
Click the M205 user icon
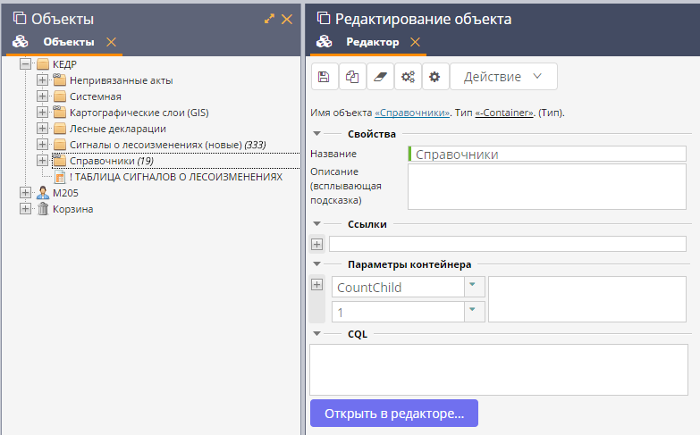tap(43, 193)
